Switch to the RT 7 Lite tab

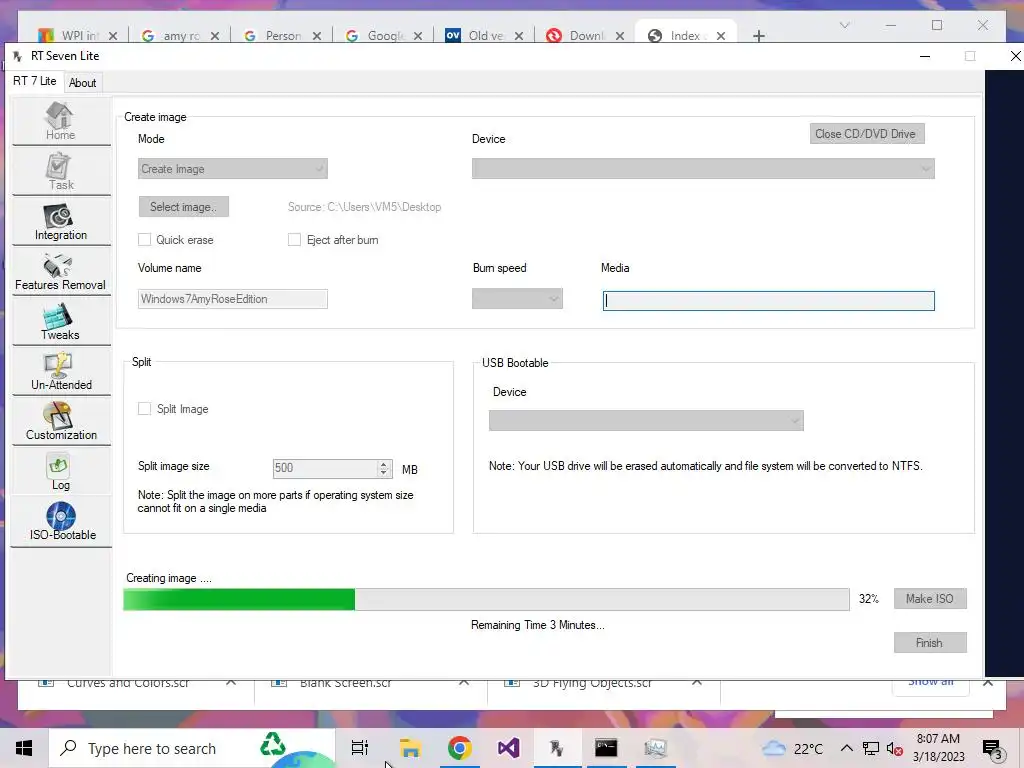(35, 81)
